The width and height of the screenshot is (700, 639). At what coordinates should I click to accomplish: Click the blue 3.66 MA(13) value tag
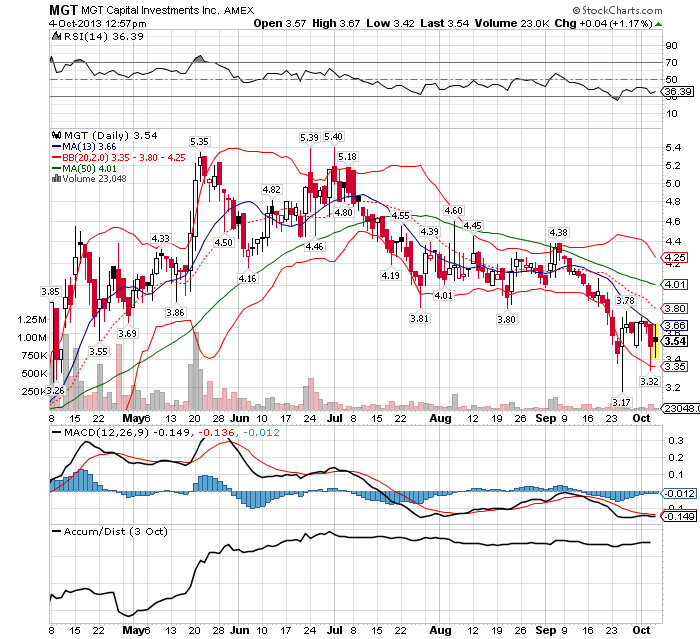(675, 325)
